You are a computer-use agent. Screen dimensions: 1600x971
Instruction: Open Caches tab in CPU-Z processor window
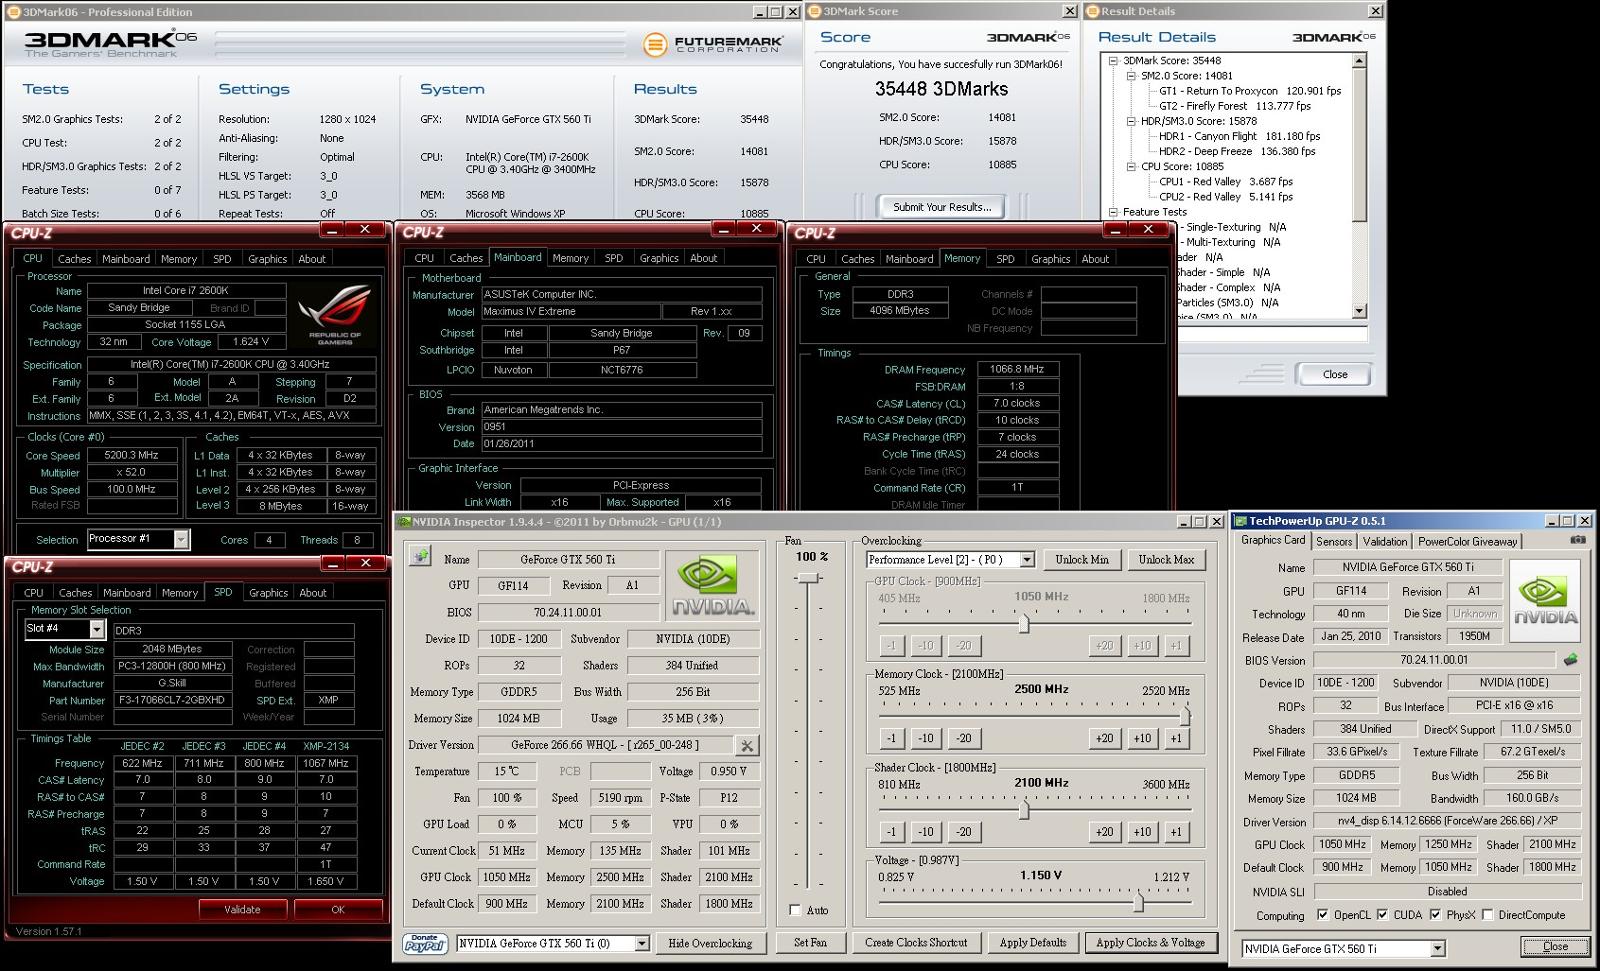pos(74,259)
